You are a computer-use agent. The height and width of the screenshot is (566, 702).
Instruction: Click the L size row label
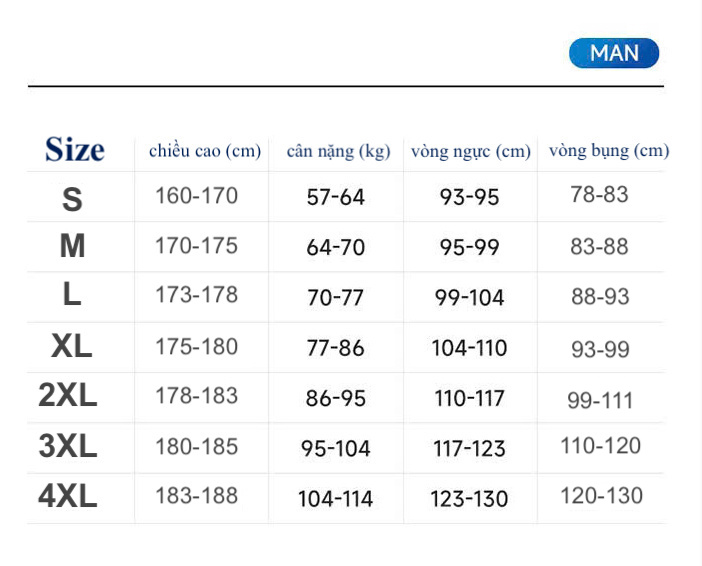pyautogui.click(x=72, y=294)
